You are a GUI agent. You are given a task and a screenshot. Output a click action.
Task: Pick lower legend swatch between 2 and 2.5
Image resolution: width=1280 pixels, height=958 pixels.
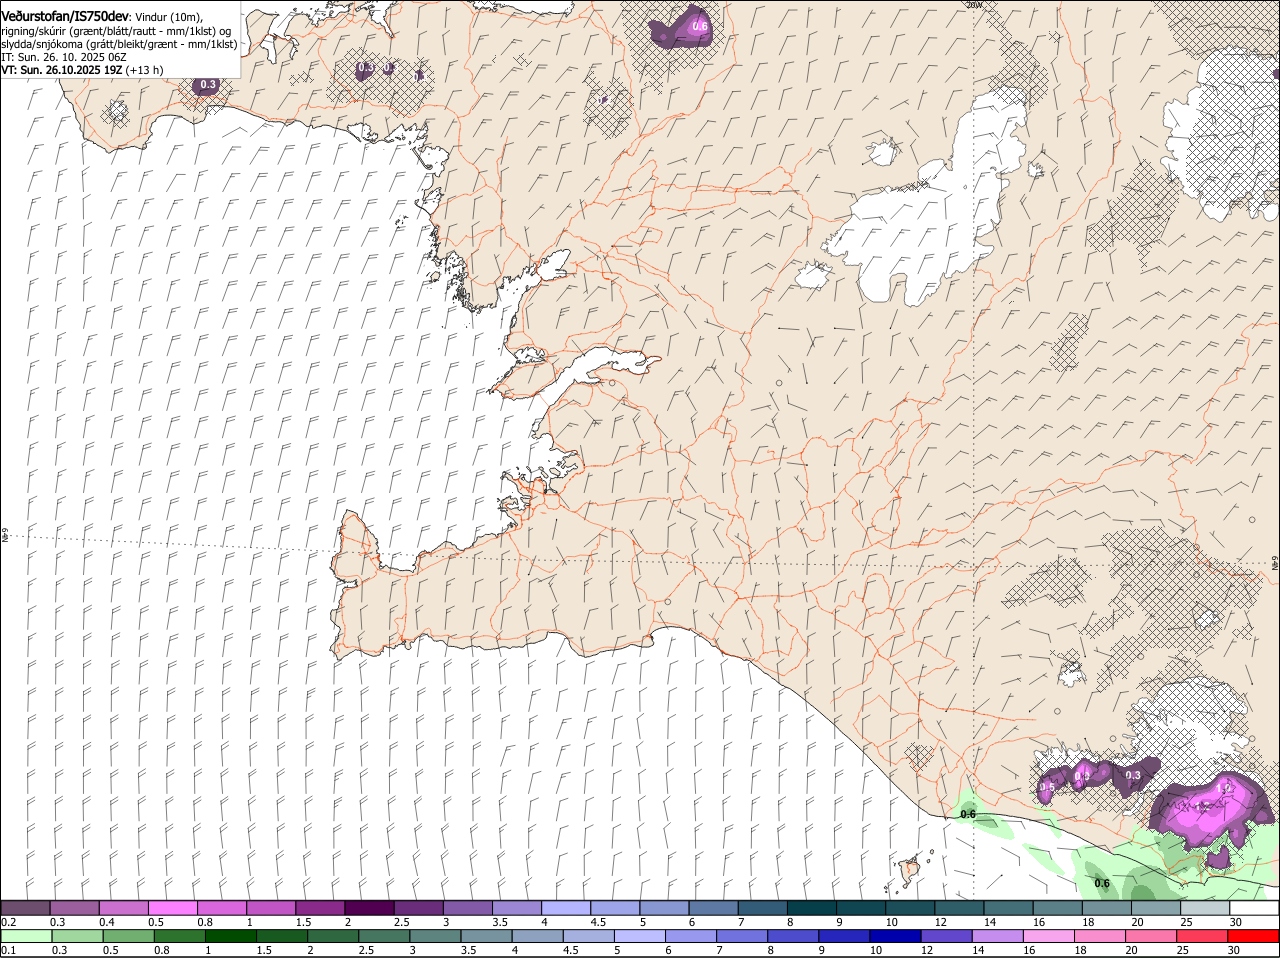click(x=333, y=936)
